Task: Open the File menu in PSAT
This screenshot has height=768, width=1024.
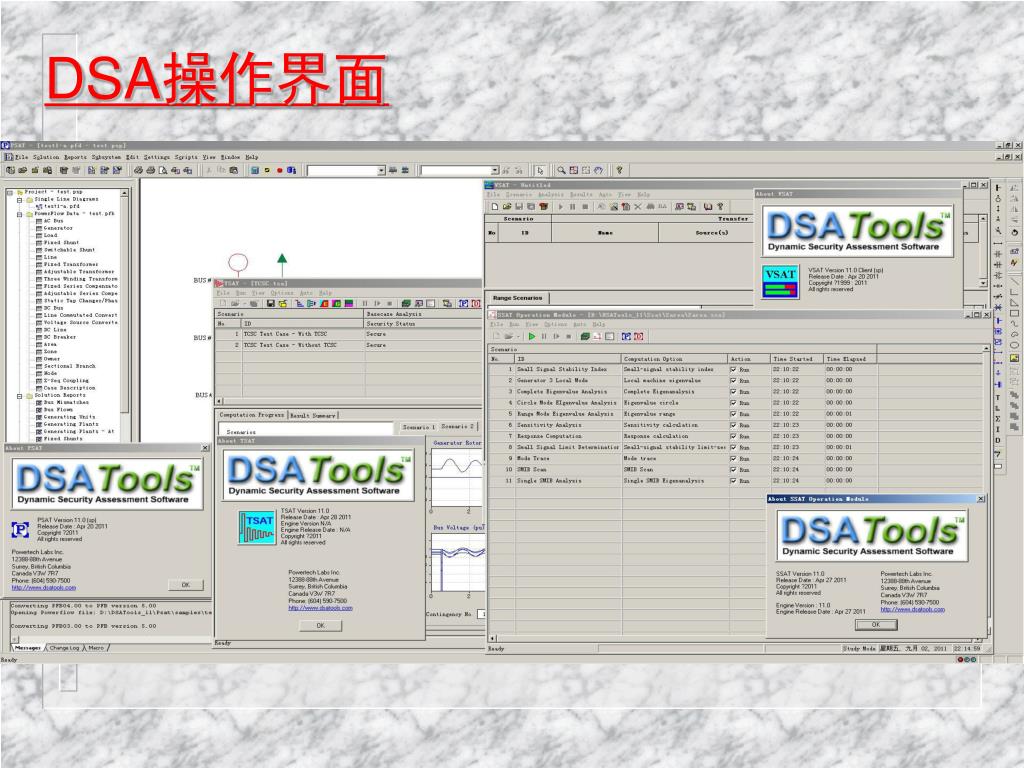Action: point(22,157)
